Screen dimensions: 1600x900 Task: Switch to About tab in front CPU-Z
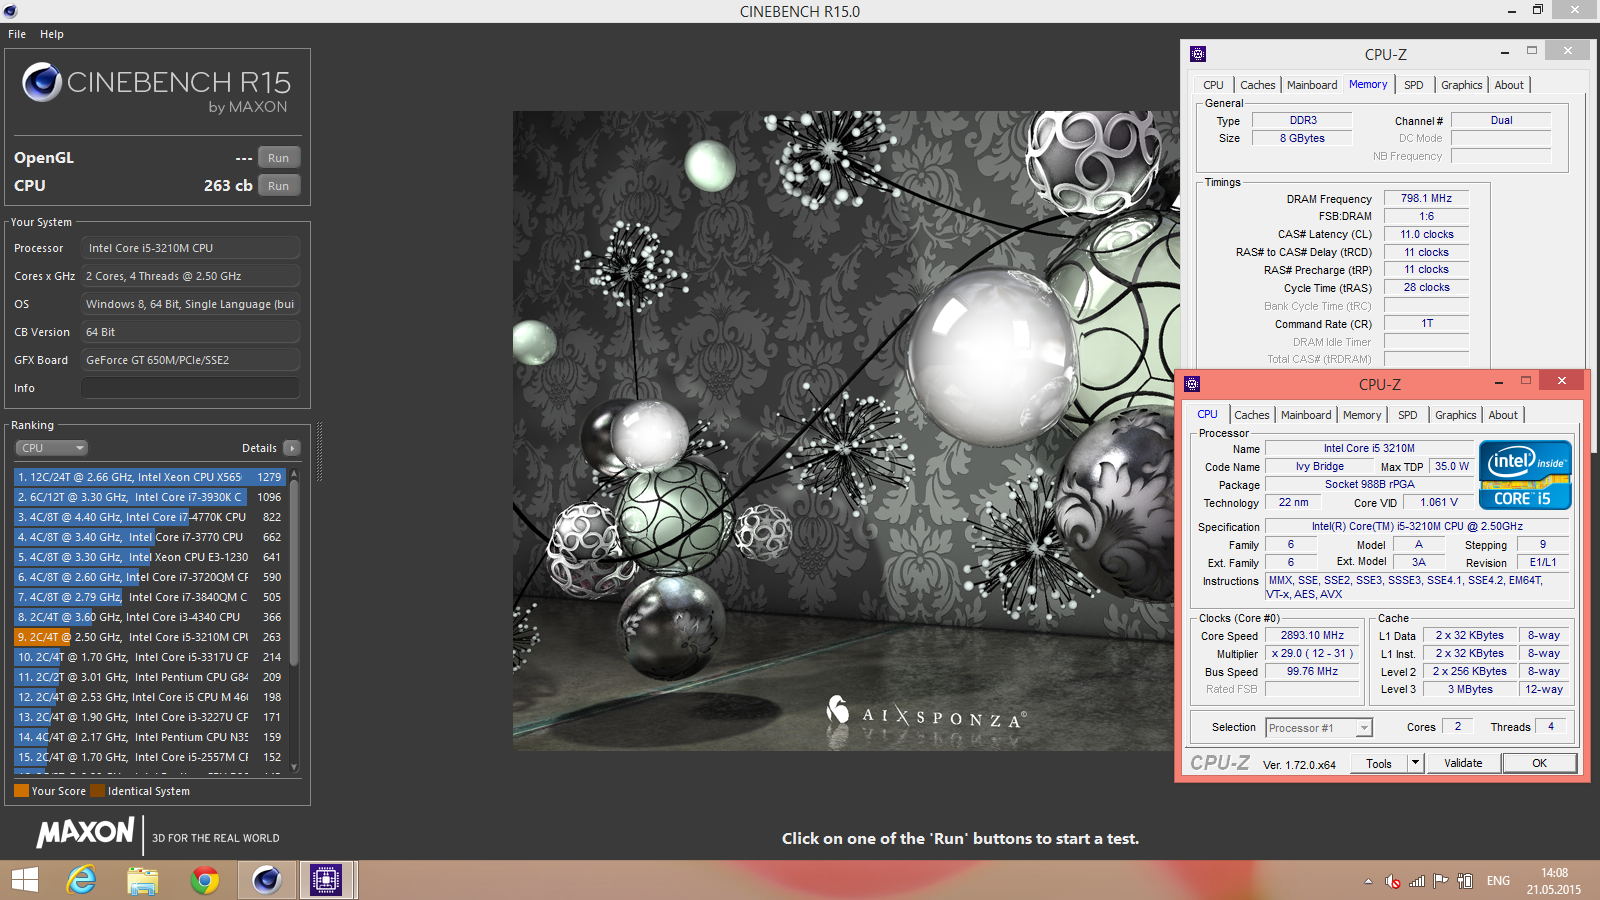point(1503,415)
